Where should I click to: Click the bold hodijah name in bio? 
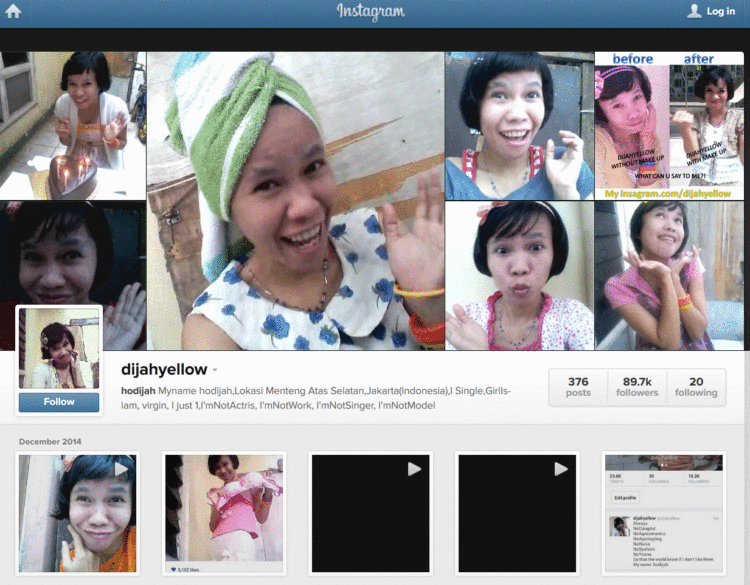(x=138, y=391)
